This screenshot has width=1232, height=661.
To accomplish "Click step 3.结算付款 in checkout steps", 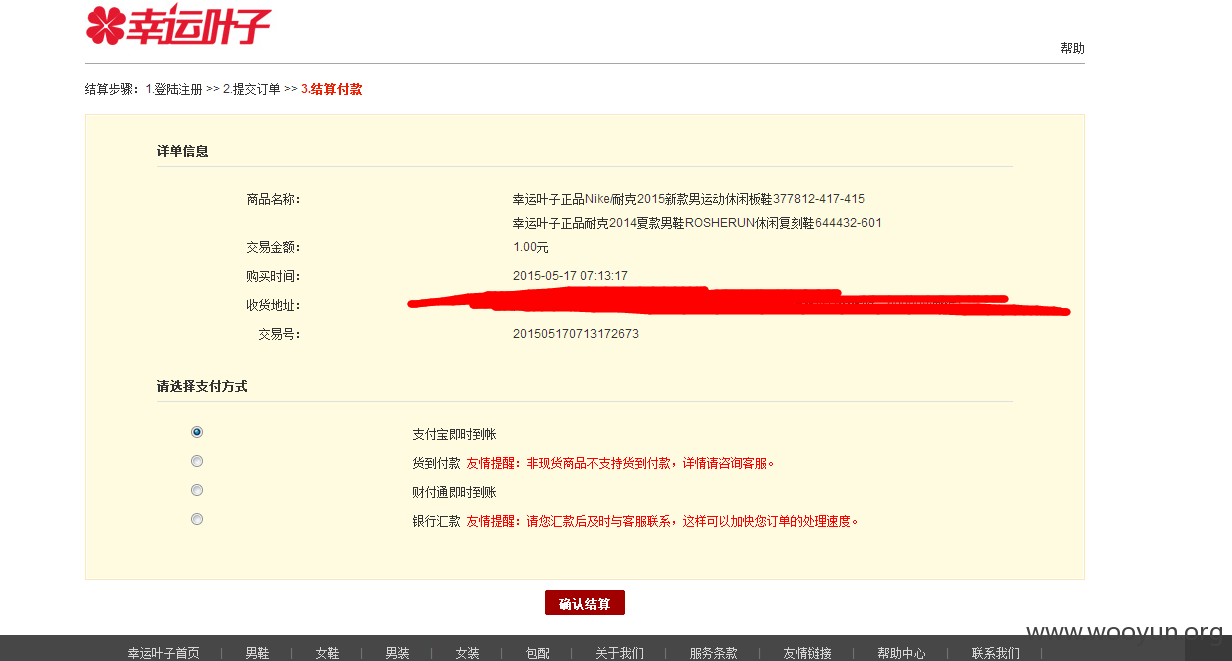I will tap(331, 89).
